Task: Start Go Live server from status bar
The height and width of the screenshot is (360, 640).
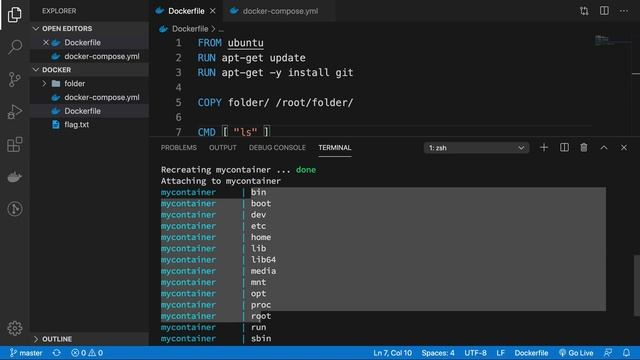Action: 576,353
